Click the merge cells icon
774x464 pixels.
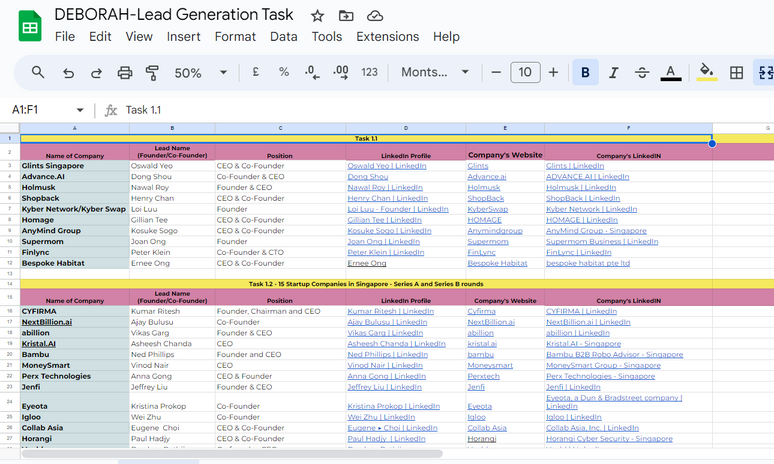pos(765,73)
